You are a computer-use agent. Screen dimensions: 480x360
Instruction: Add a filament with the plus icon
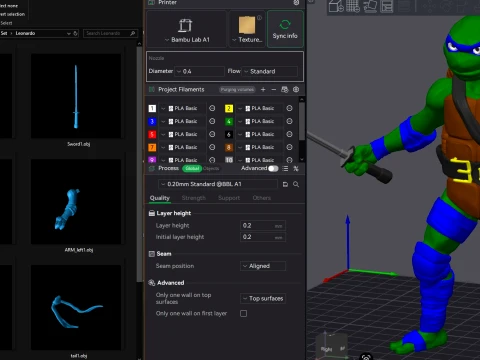pos(263,89)
